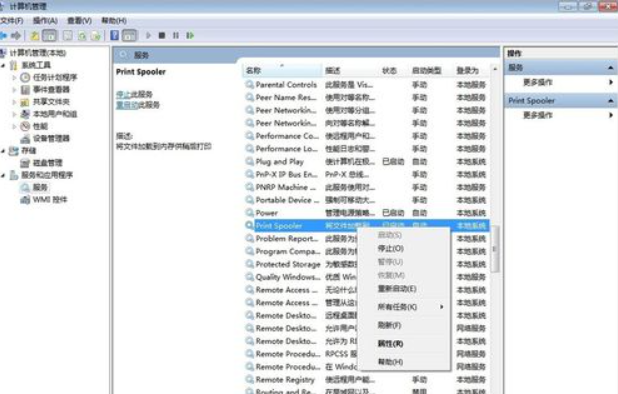Click the services list scroll up arrow

click(x=495, y=69)
